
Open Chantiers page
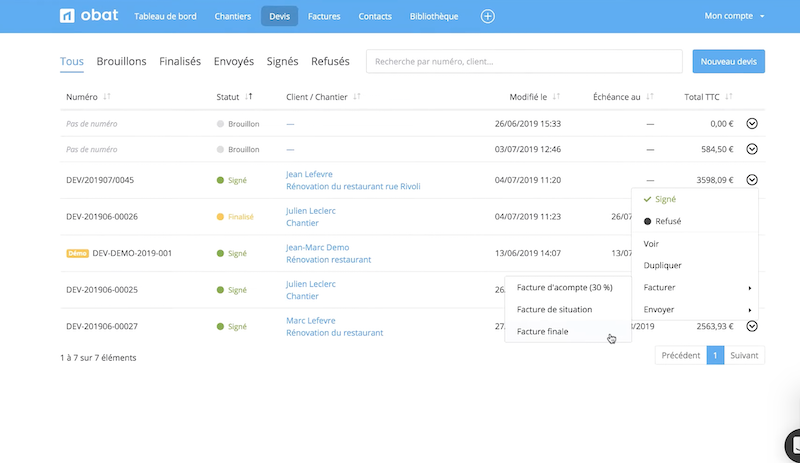233,16
